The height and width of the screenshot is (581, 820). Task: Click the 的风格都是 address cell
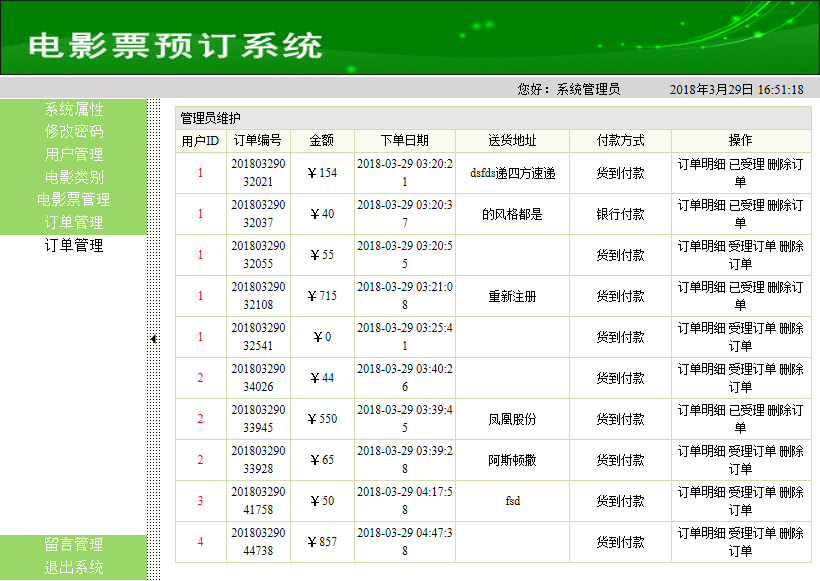[x=512, y=214]
